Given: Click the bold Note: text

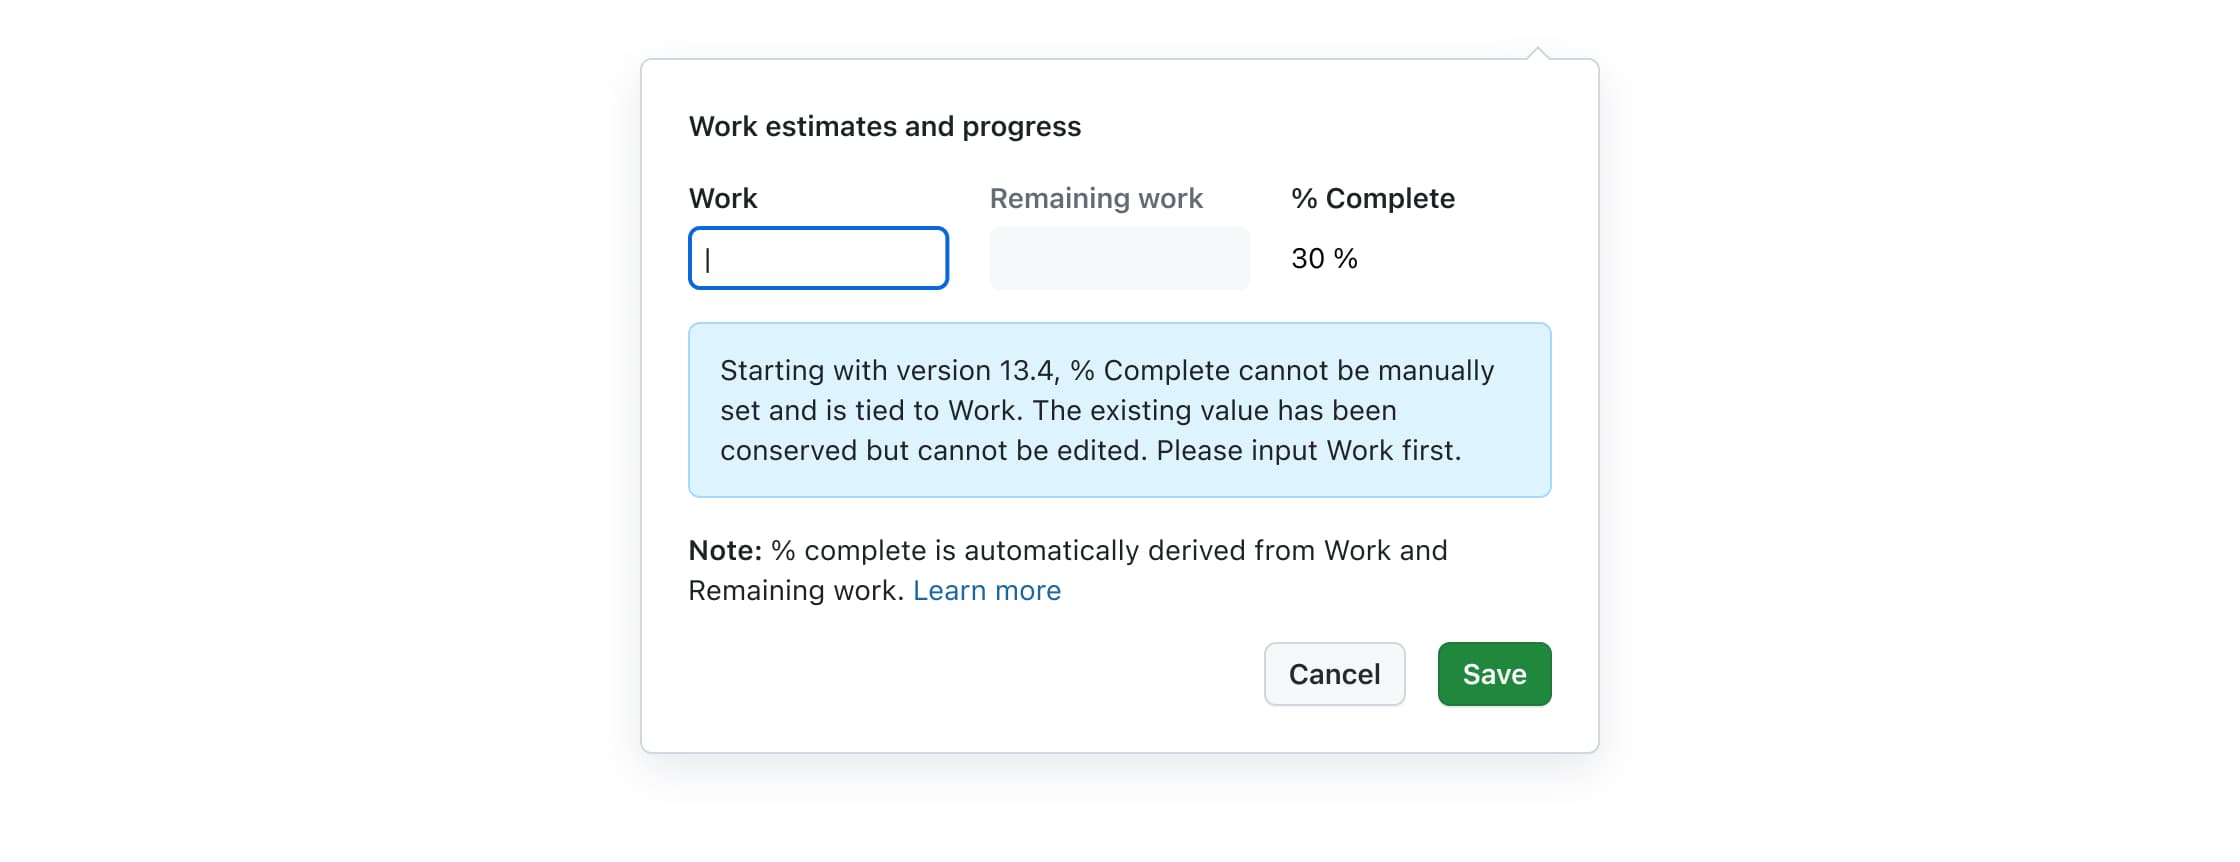Looking at the screenshot, I should coord(725,551).
